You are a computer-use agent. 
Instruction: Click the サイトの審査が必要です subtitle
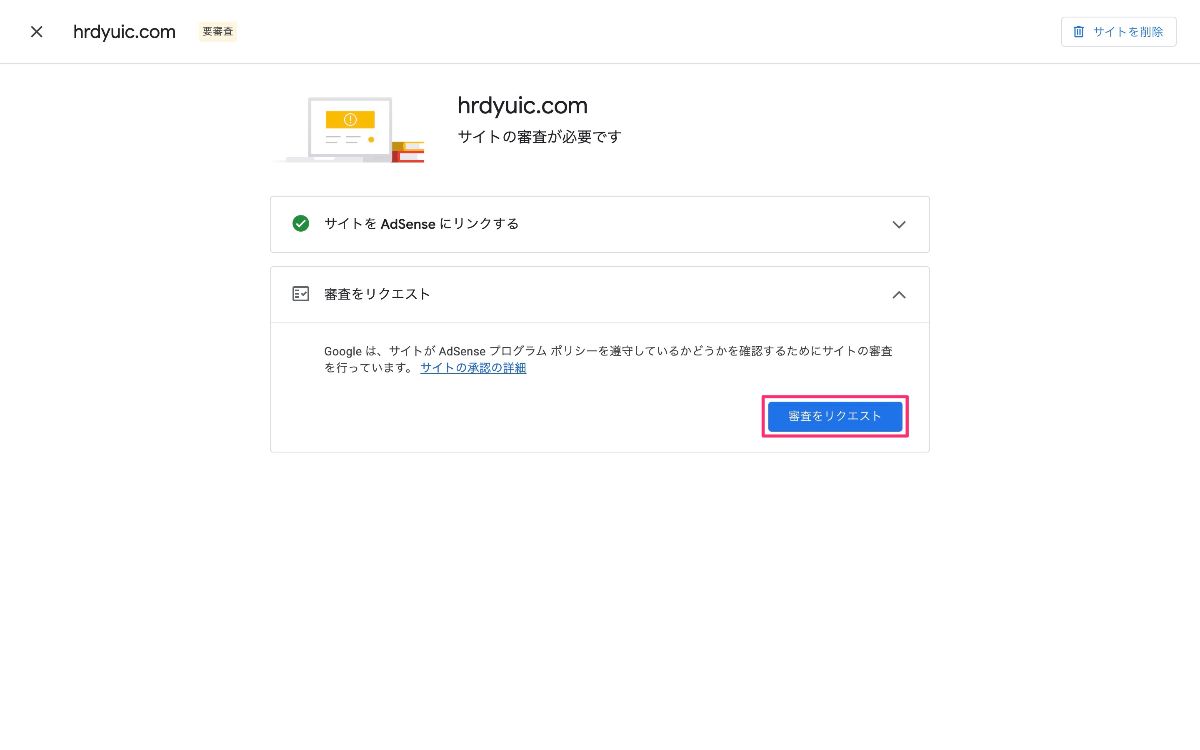point(539,137)
